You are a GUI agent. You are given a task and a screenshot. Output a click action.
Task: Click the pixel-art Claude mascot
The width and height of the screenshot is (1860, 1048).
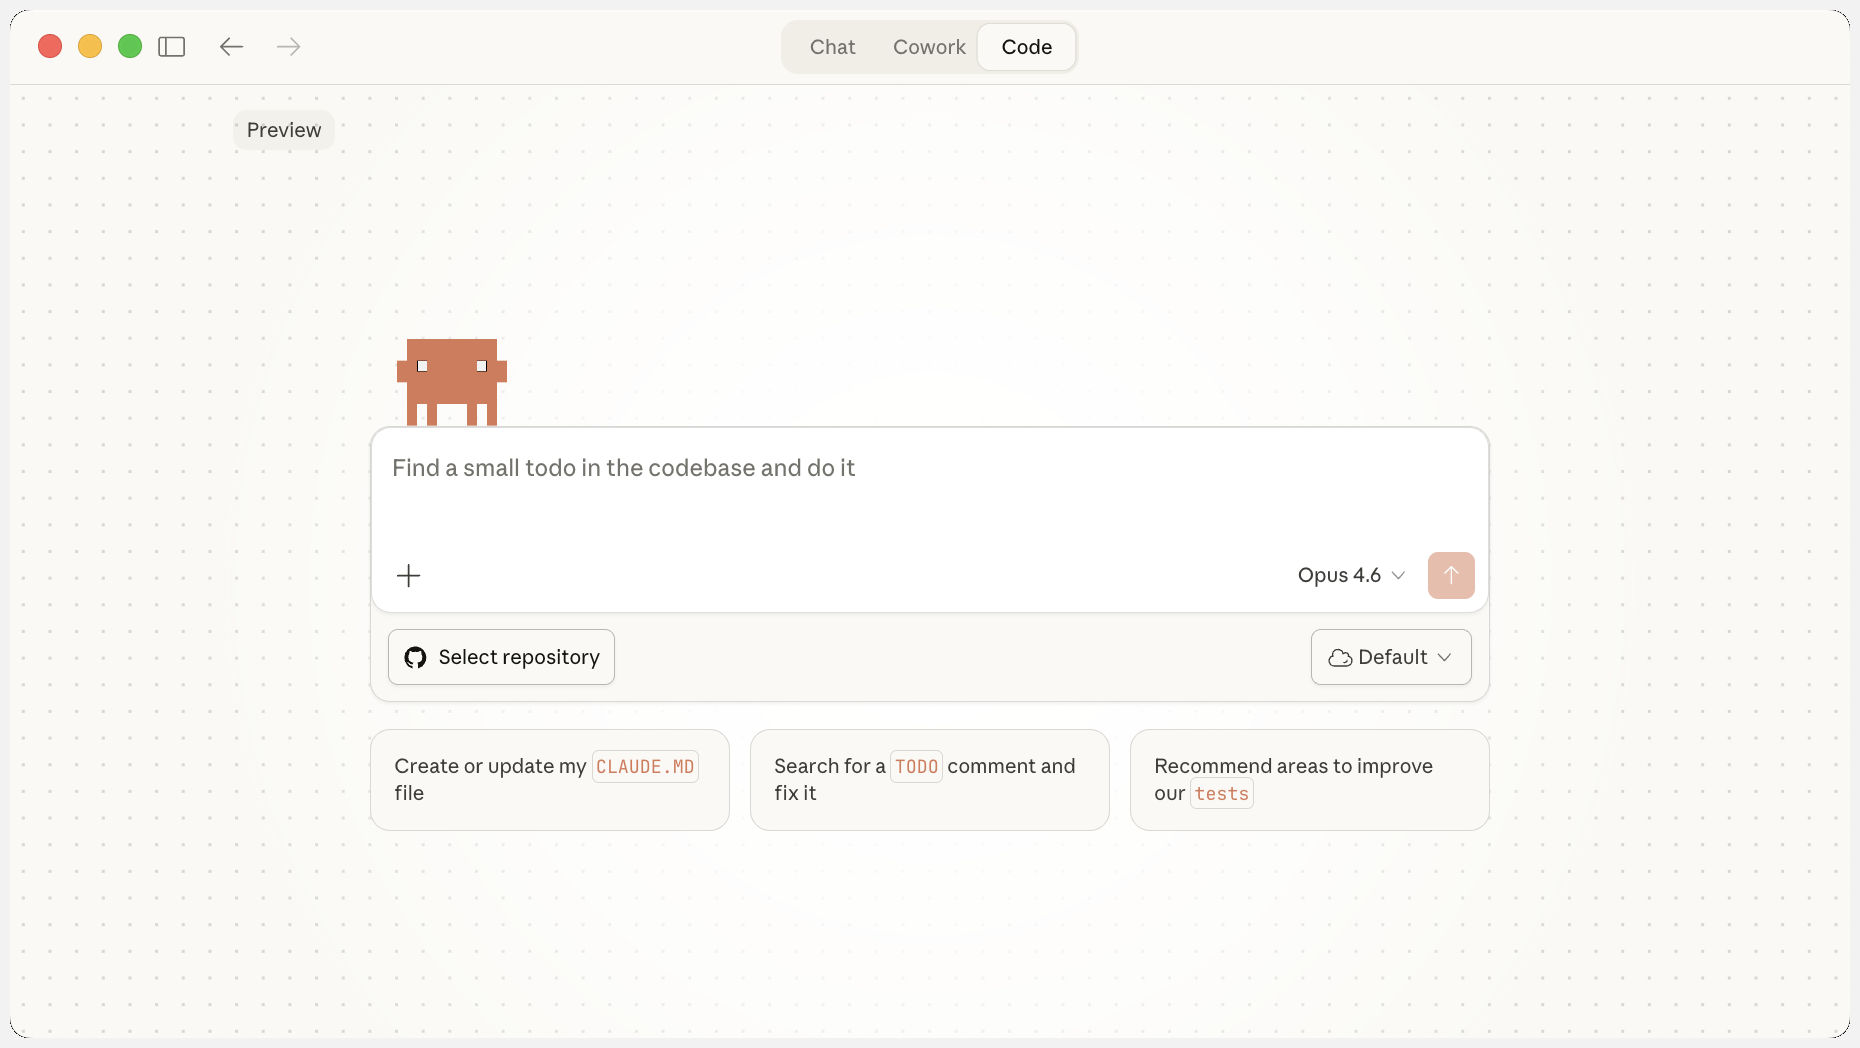tap(452, 382)
